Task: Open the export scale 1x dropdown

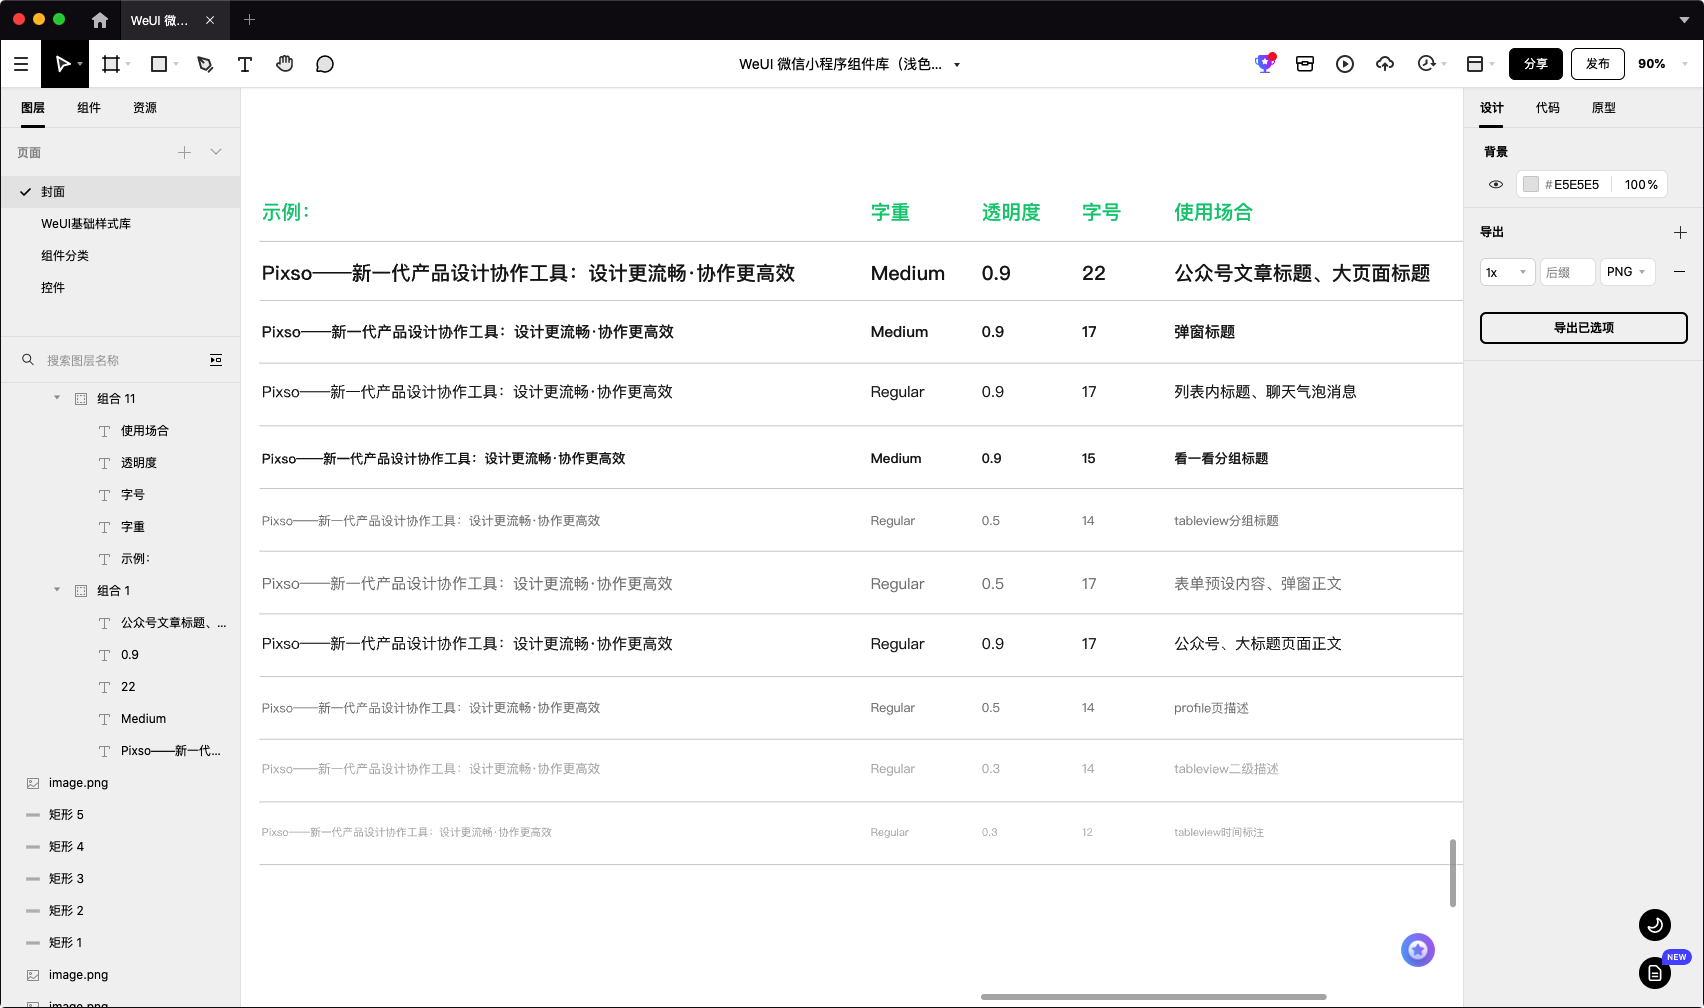Action: click(x=1507, y=272)
